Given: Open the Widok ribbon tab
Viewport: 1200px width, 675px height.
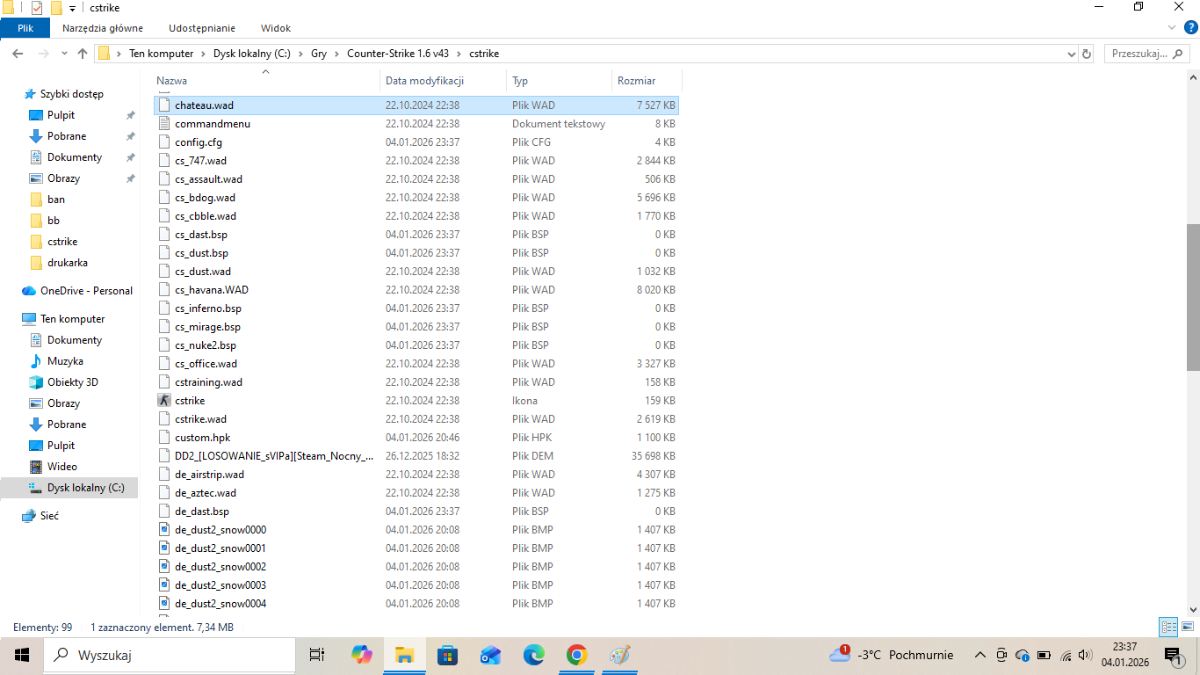Looking at the screenshot, I should pos(275,28).
